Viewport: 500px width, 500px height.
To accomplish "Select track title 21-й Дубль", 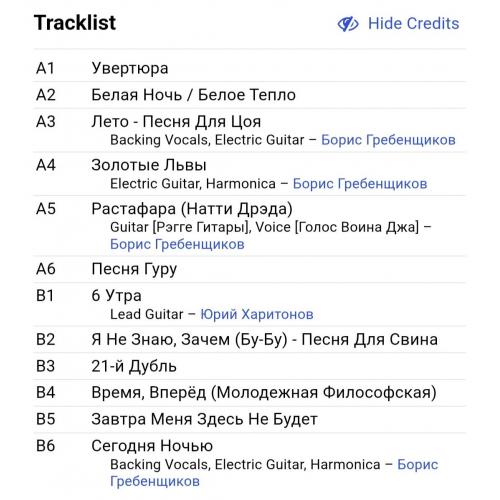I will coord(134,366).
